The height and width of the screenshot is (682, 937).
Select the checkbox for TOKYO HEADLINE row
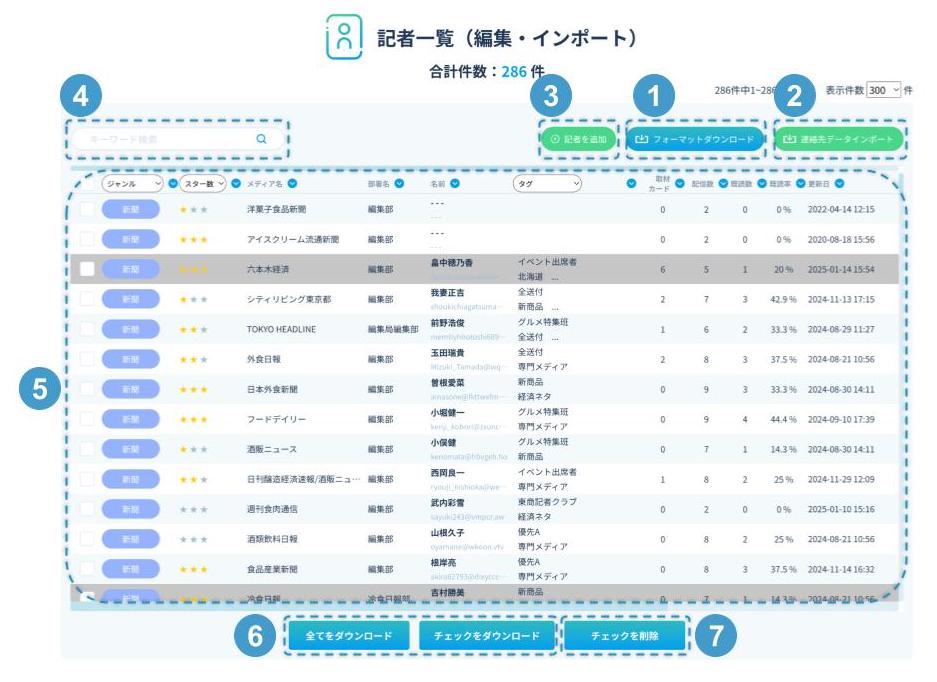(87, 329)
